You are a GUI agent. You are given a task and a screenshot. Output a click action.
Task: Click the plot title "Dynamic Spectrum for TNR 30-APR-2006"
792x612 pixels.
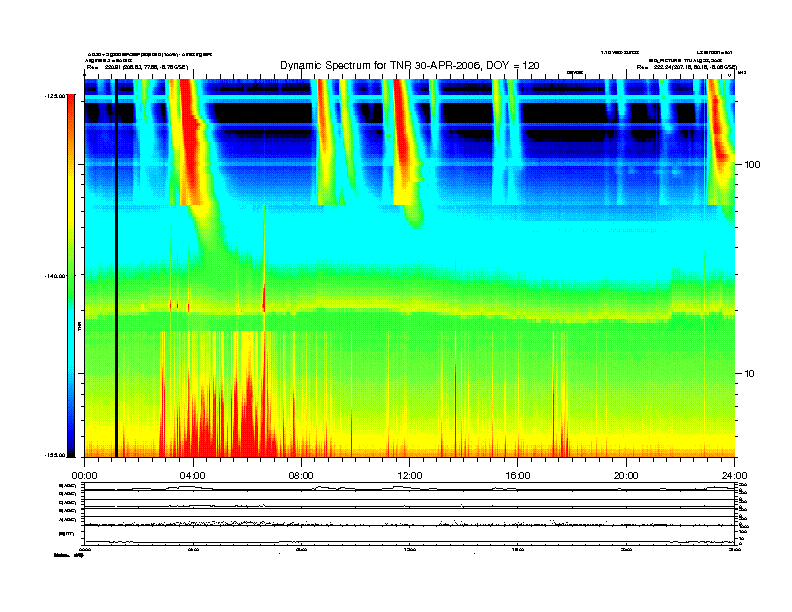pos(381,65)
